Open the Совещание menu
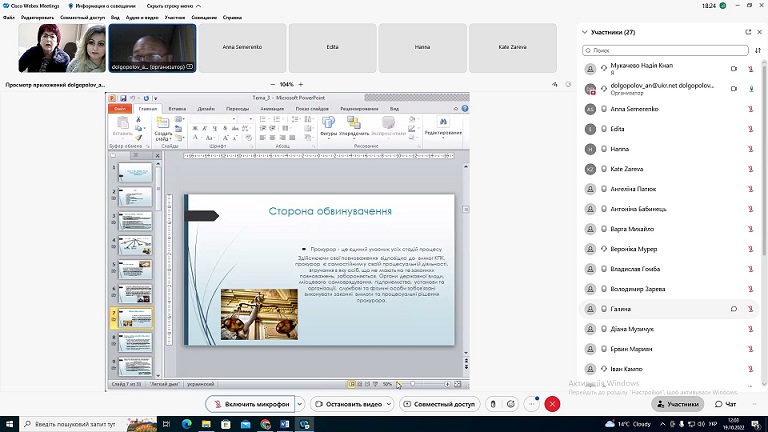Screen dimensions: 768x432 (204, 17)
